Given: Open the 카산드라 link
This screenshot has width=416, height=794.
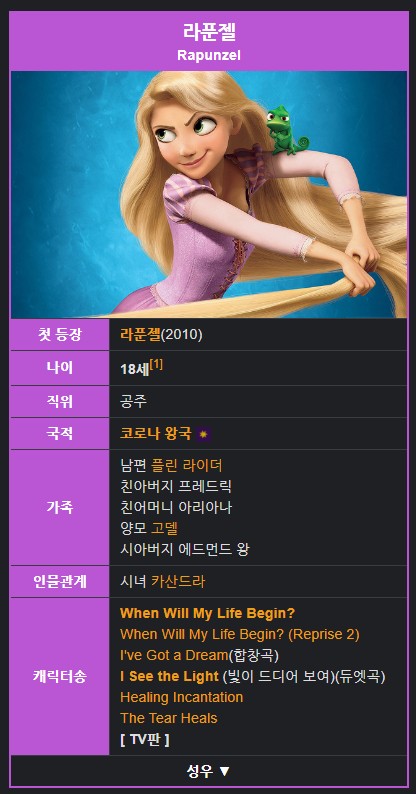Looking at the screenshot, I should pyautogui.click(x=178, y=581).
